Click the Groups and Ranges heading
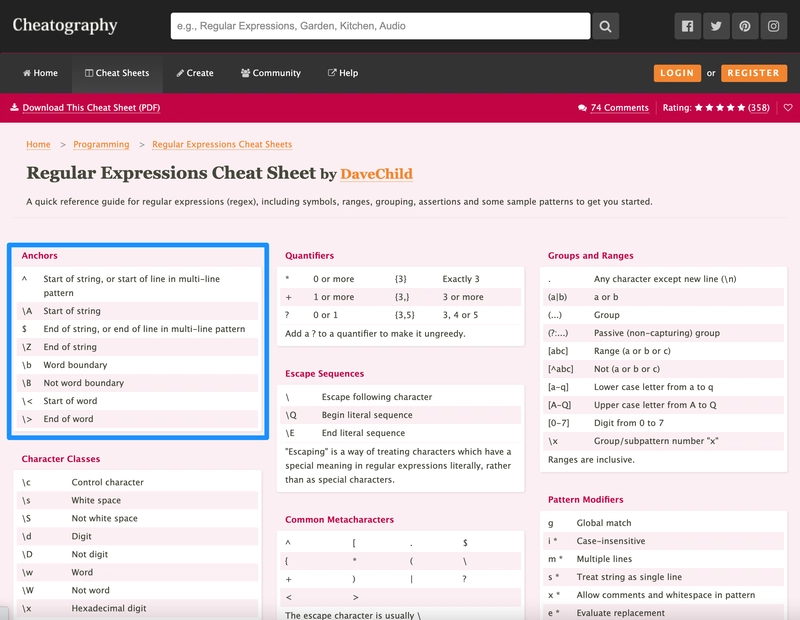 click(x=590, y=256)
